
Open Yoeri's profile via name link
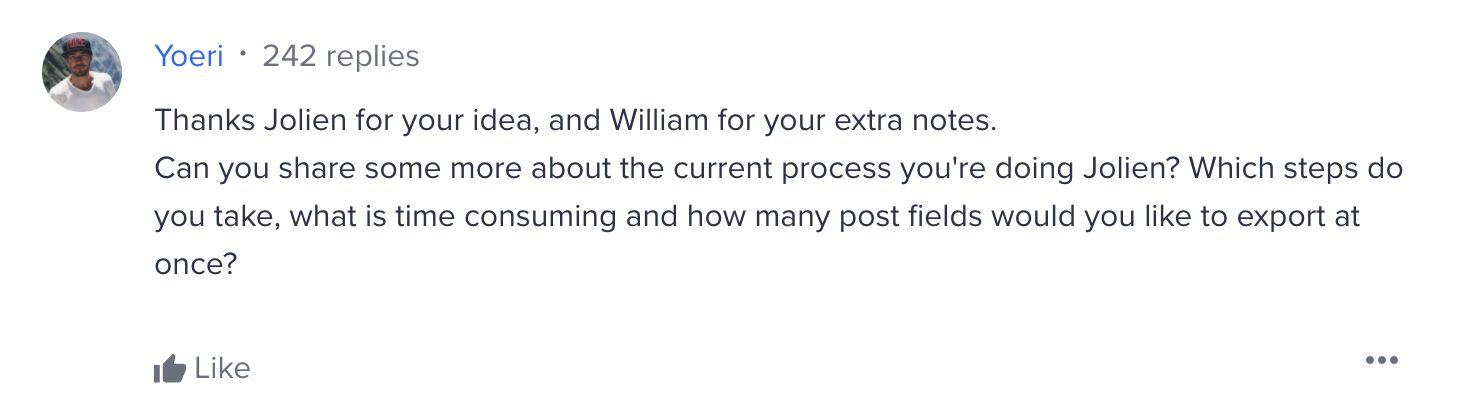(188, 57)
